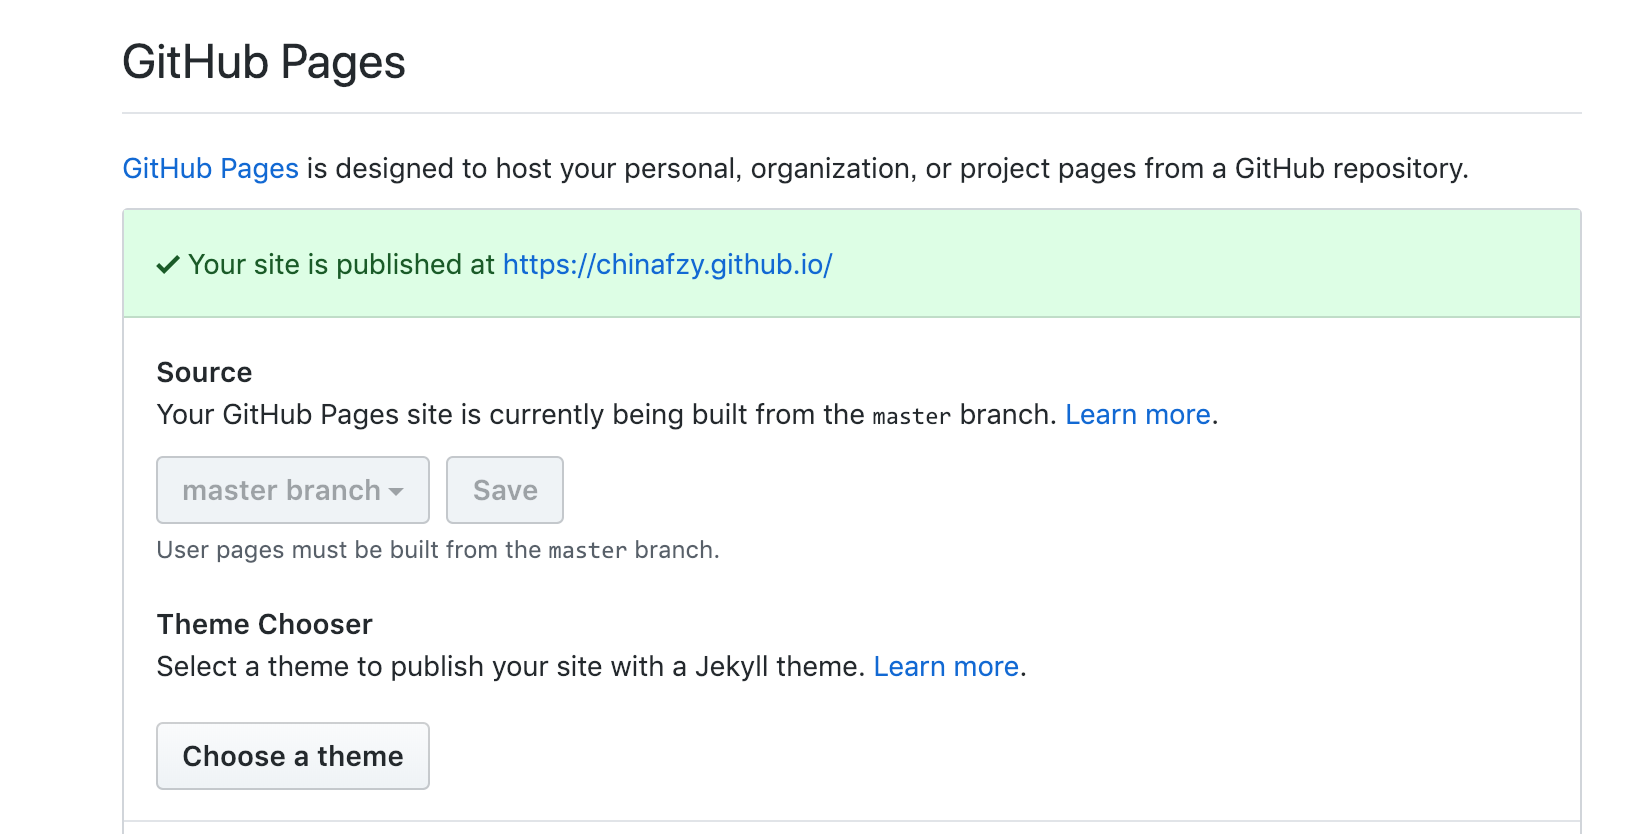Viewport: 1638px width, 834px height.
Task: Click the Save button
Action: pos(505,490)
